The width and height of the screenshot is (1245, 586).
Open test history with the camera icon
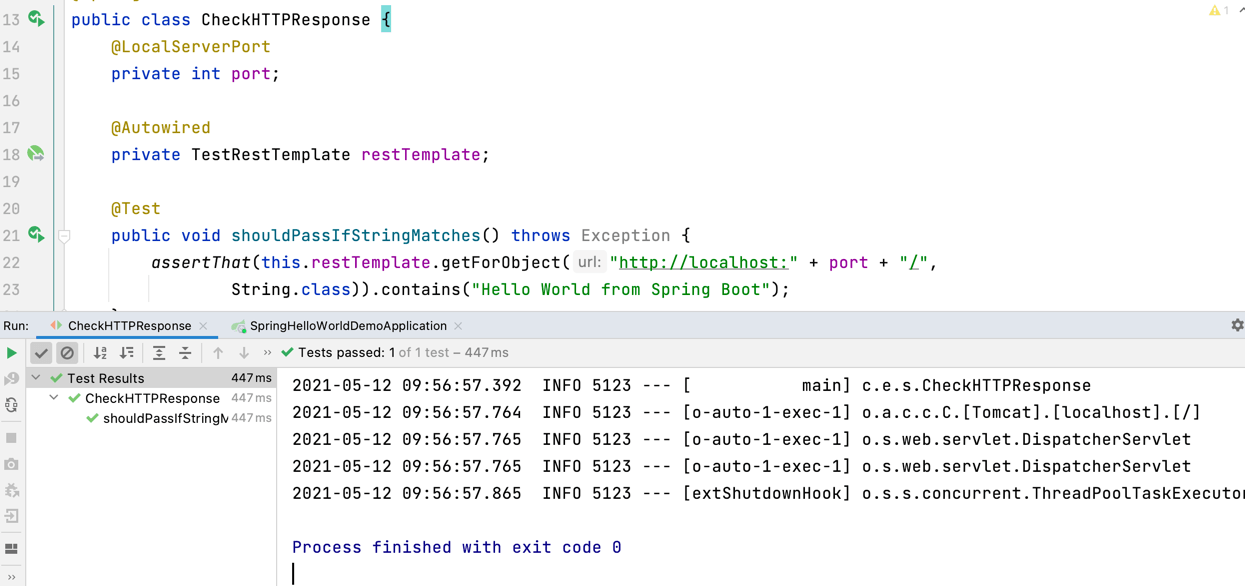pos(11,462)
